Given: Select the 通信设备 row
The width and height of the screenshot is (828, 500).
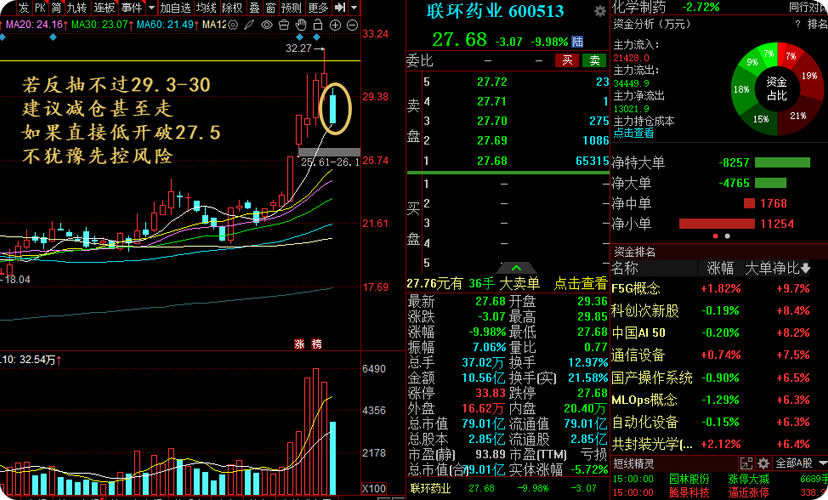Looking at the screenshot, I should coord(718,355).
